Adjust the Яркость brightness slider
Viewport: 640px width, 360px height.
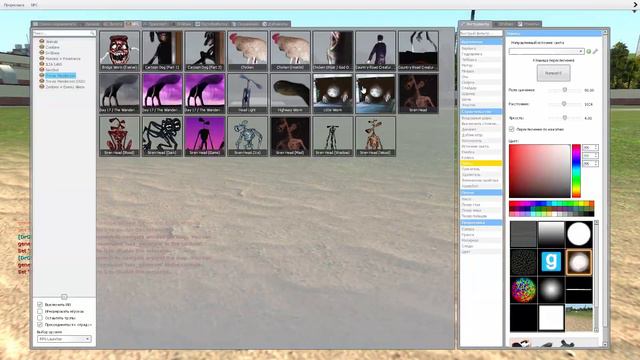click(565, 118)
